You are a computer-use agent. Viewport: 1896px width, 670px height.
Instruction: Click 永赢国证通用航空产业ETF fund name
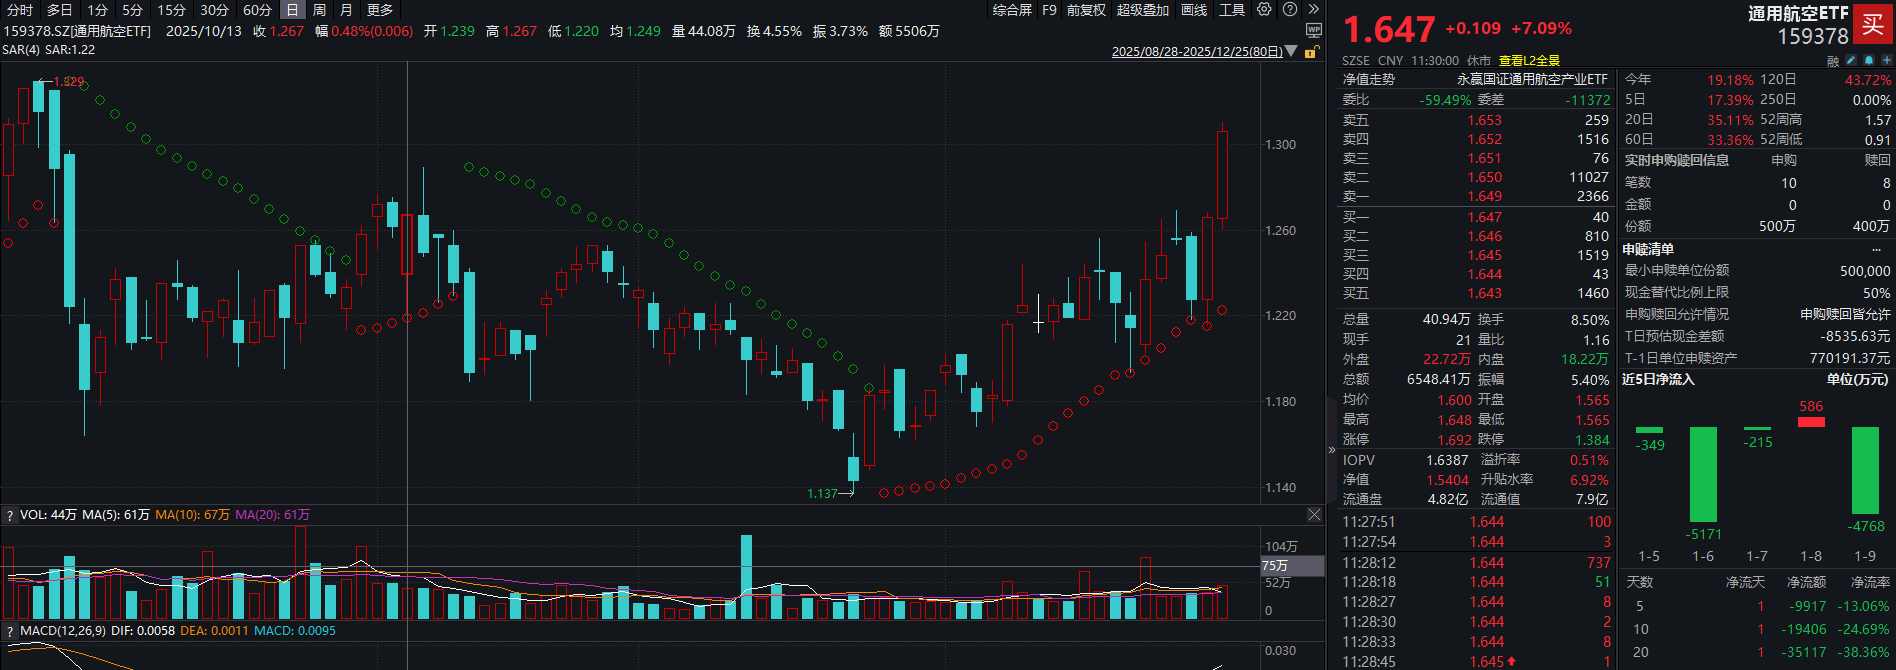pos(1532,80)
